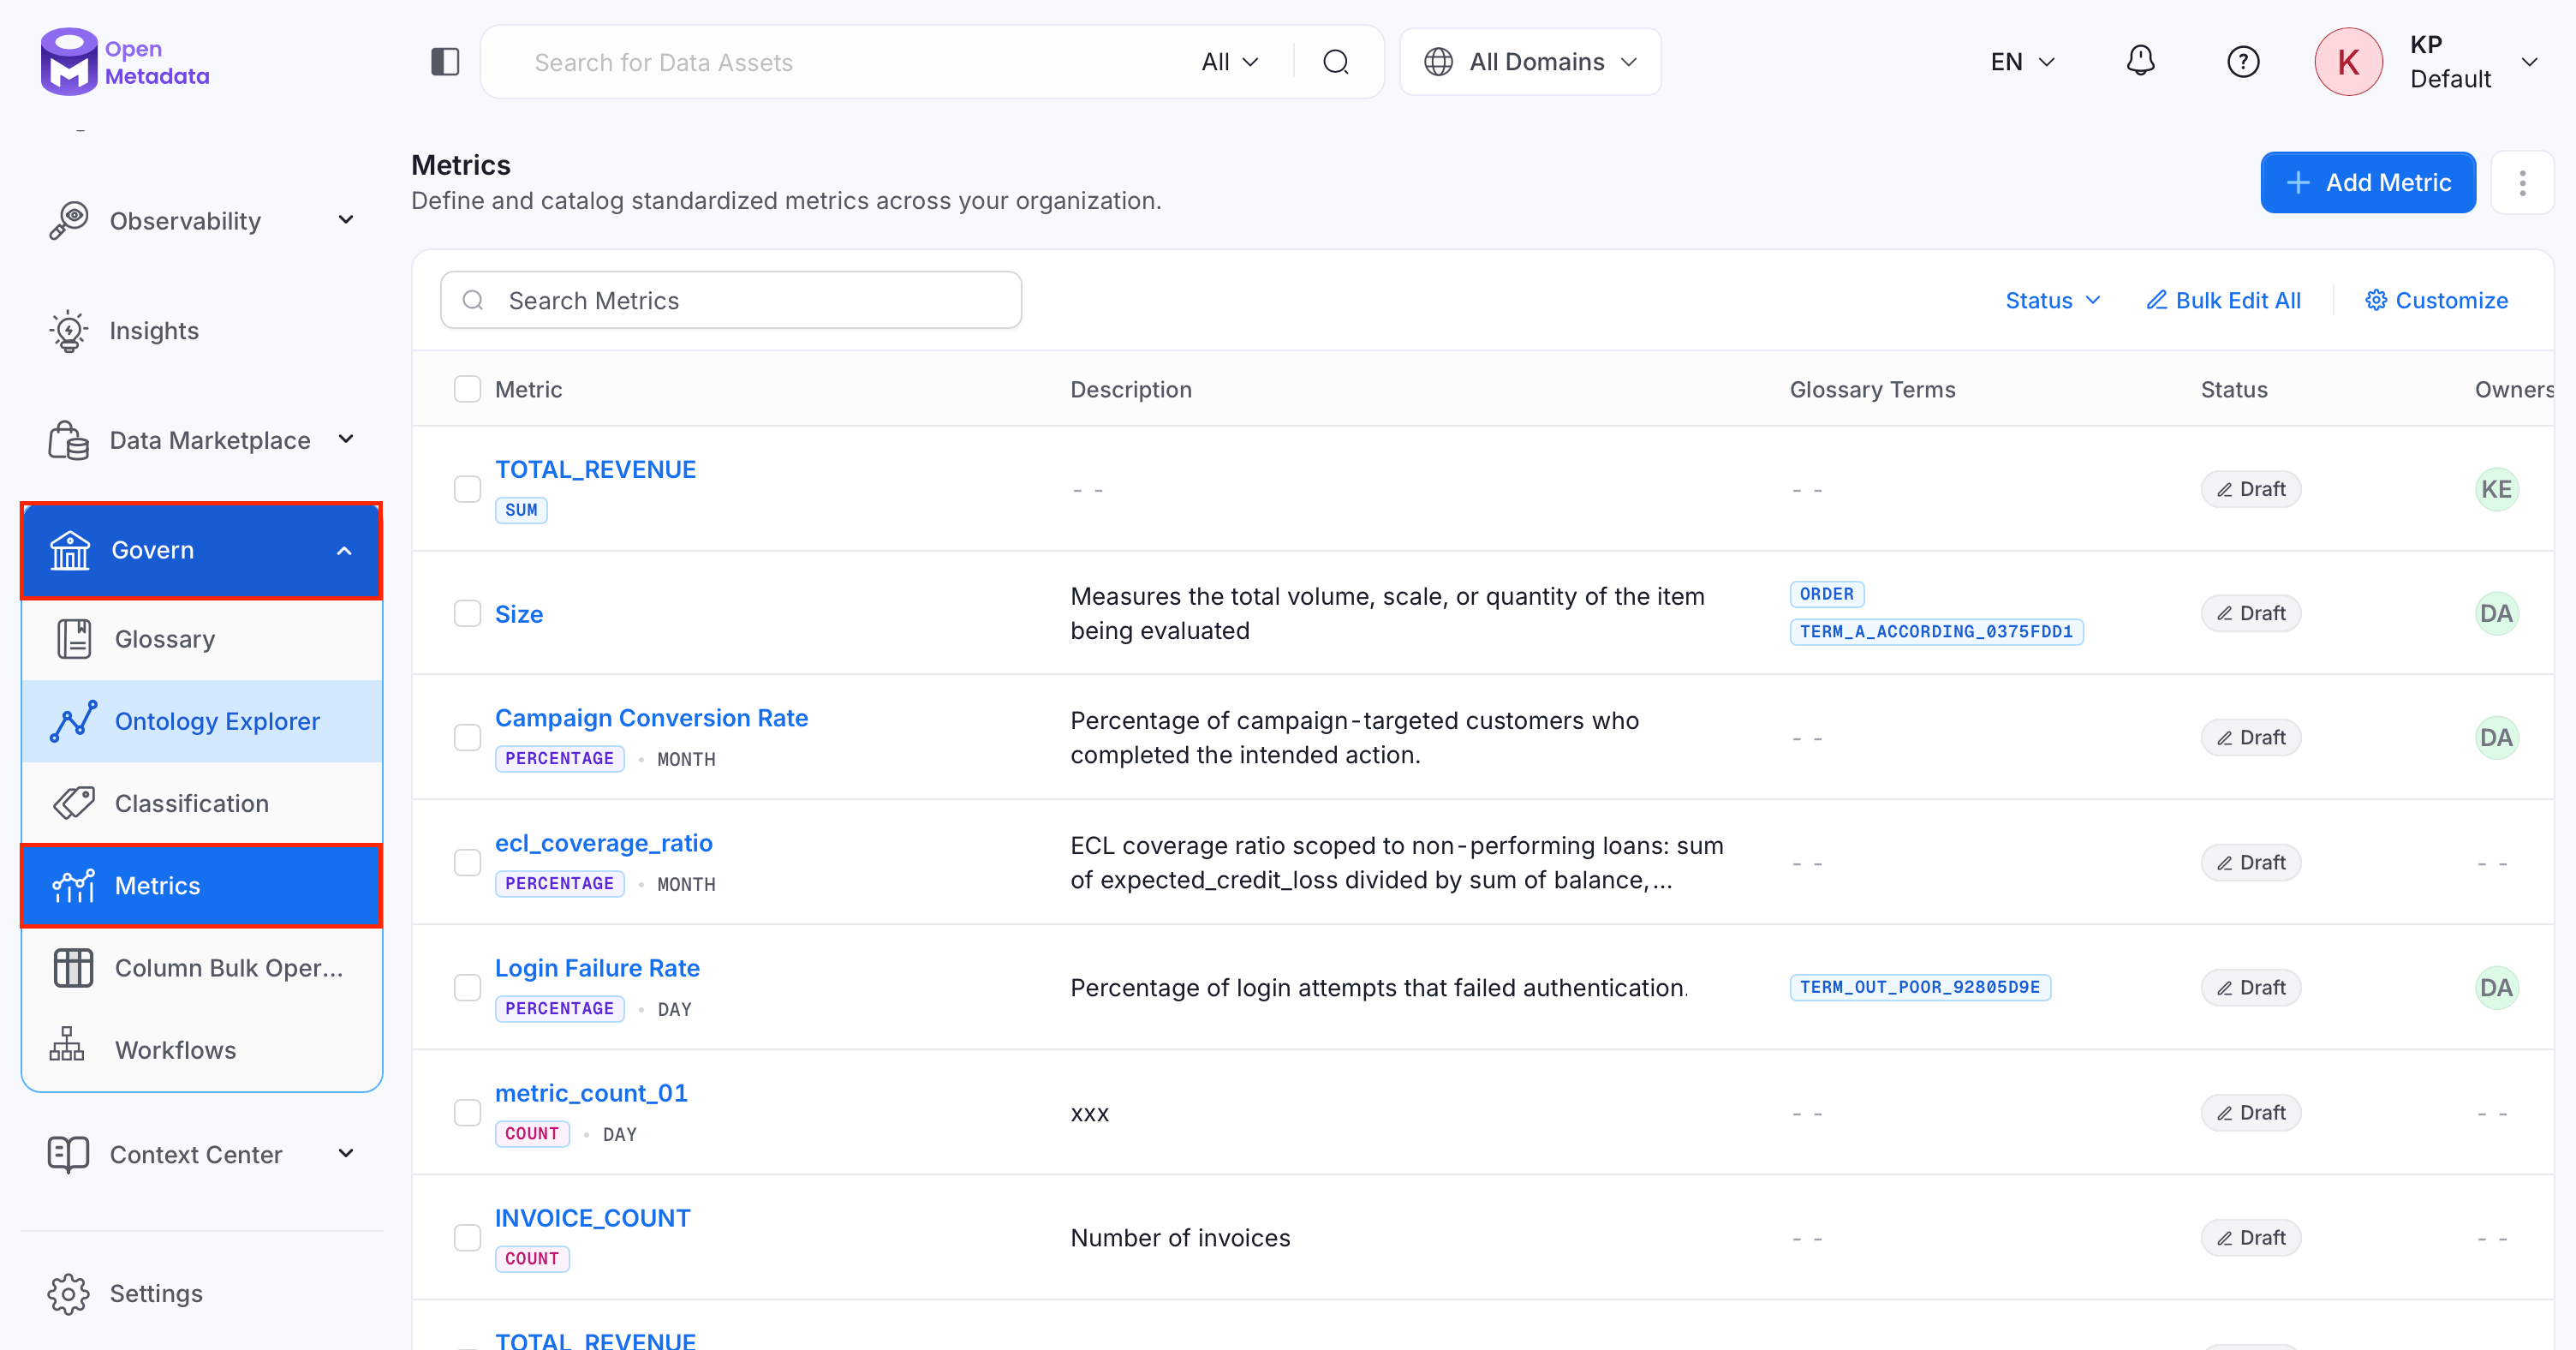Viewport: 2576px width, 1350px height.
Task: Click the Column Bulk Operations grid icon
Action: pos(74,968)
